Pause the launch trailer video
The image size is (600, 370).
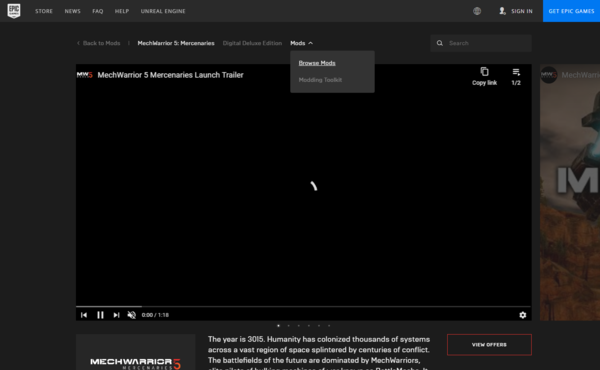(100, 315)
